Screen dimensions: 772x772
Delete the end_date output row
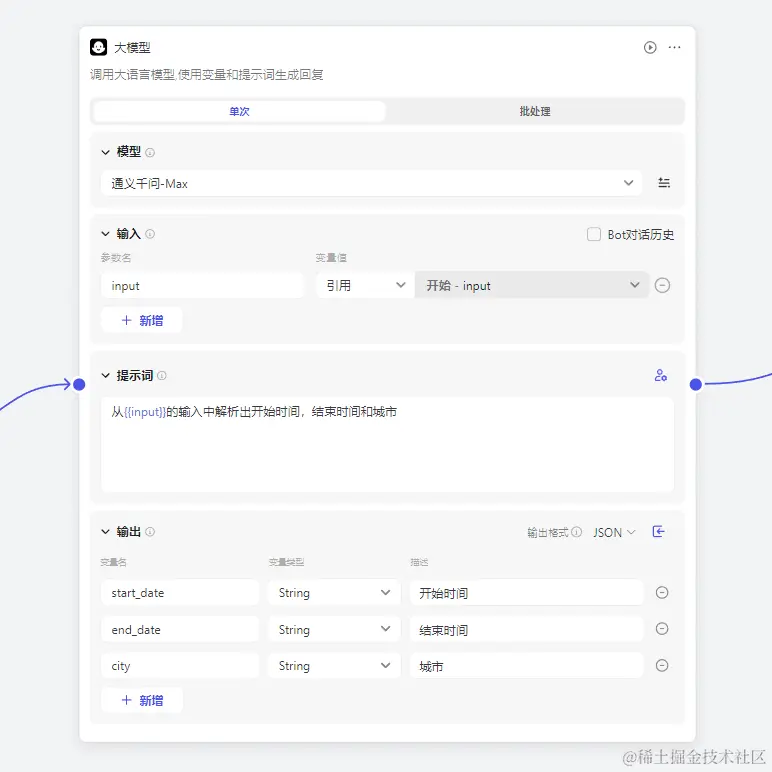(662, 629)
